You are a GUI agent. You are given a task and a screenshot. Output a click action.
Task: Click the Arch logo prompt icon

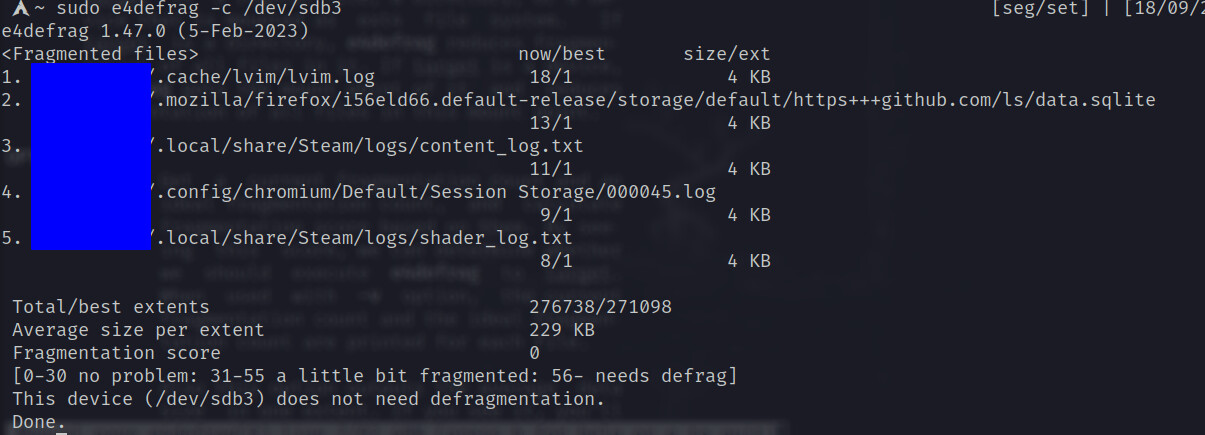tap(19, 8)
